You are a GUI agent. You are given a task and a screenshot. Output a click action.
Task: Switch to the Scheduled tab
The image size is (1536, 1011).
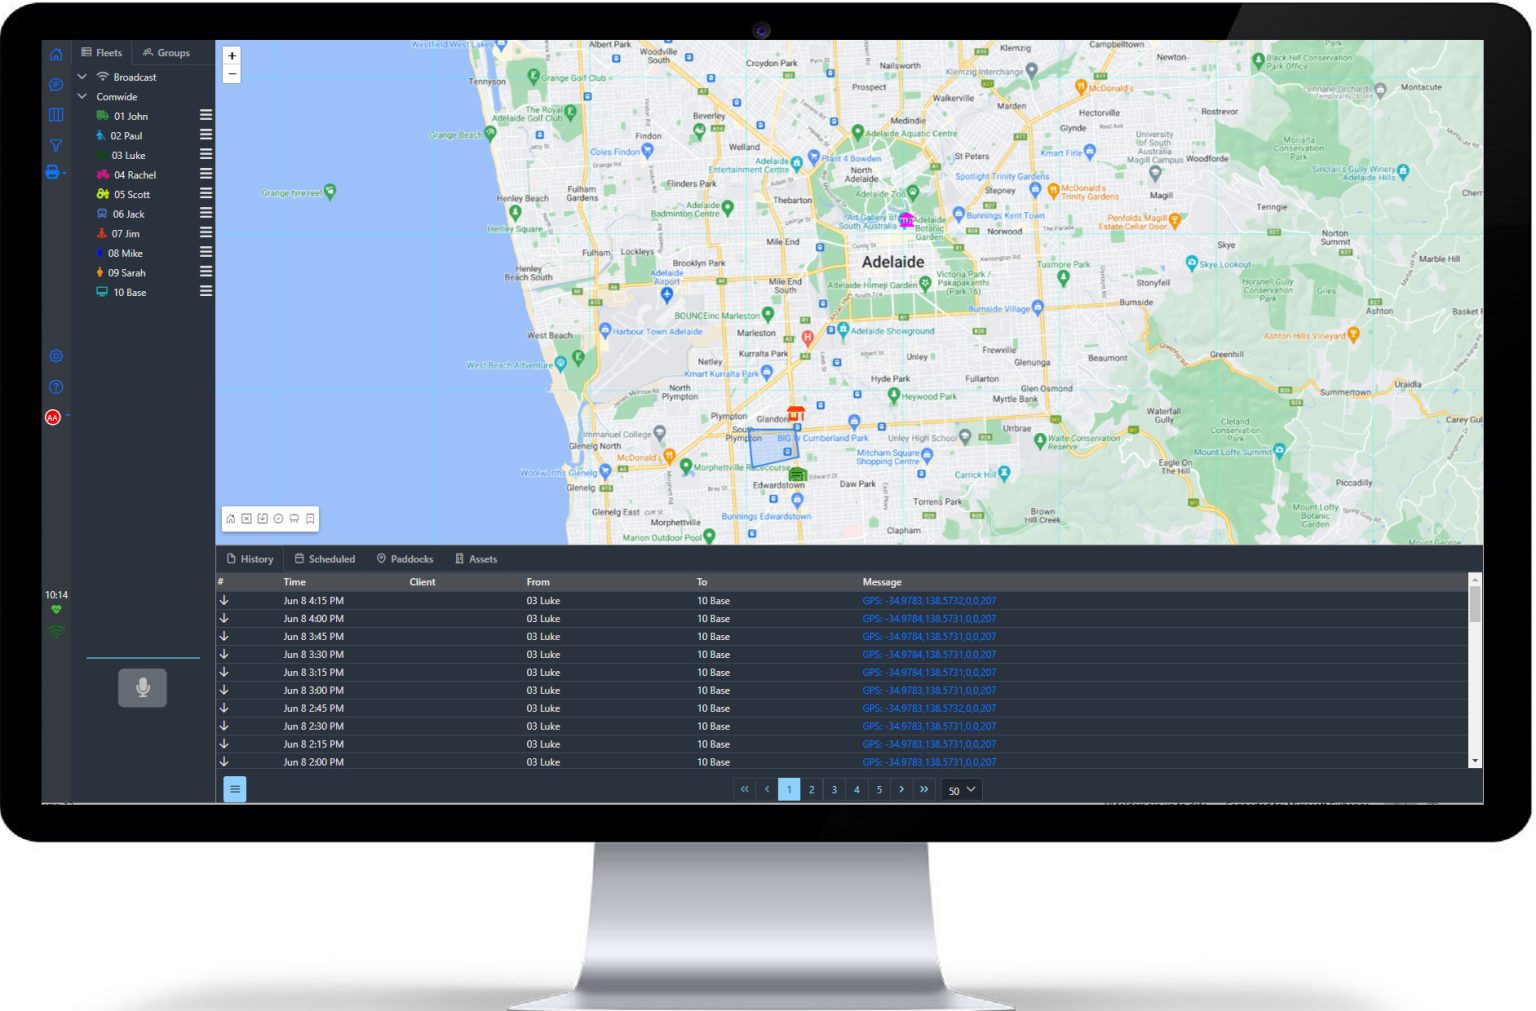coord(324,559)
